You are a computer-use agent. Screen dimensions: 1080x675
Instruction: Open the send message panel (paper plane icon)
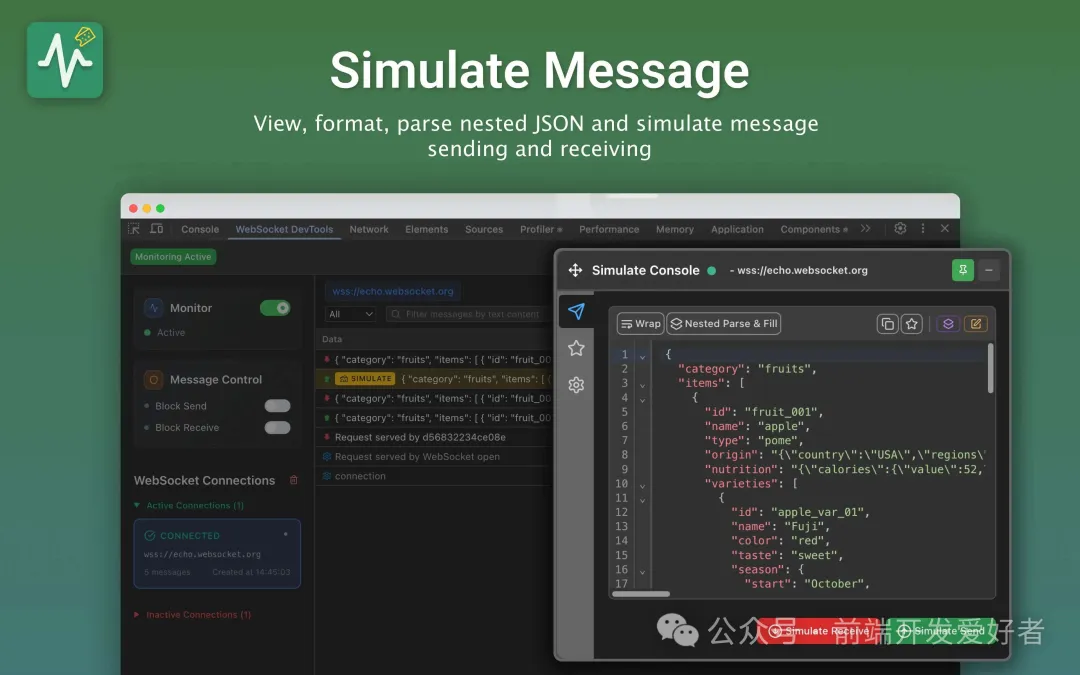point(576,311)
